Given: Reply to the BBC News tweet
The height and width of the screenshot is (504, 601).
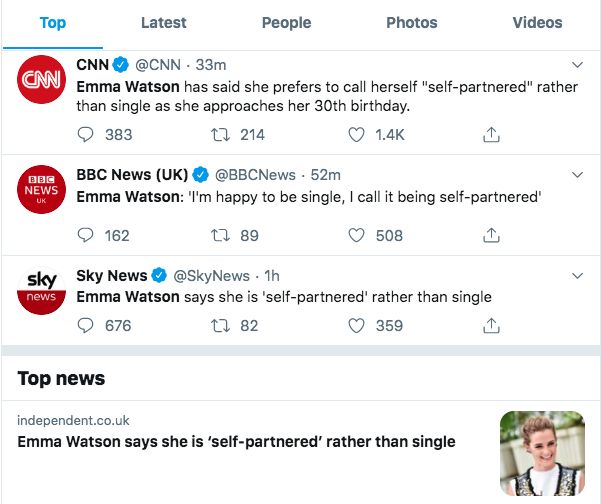Looking at the screenshot, I should (85, 235).
